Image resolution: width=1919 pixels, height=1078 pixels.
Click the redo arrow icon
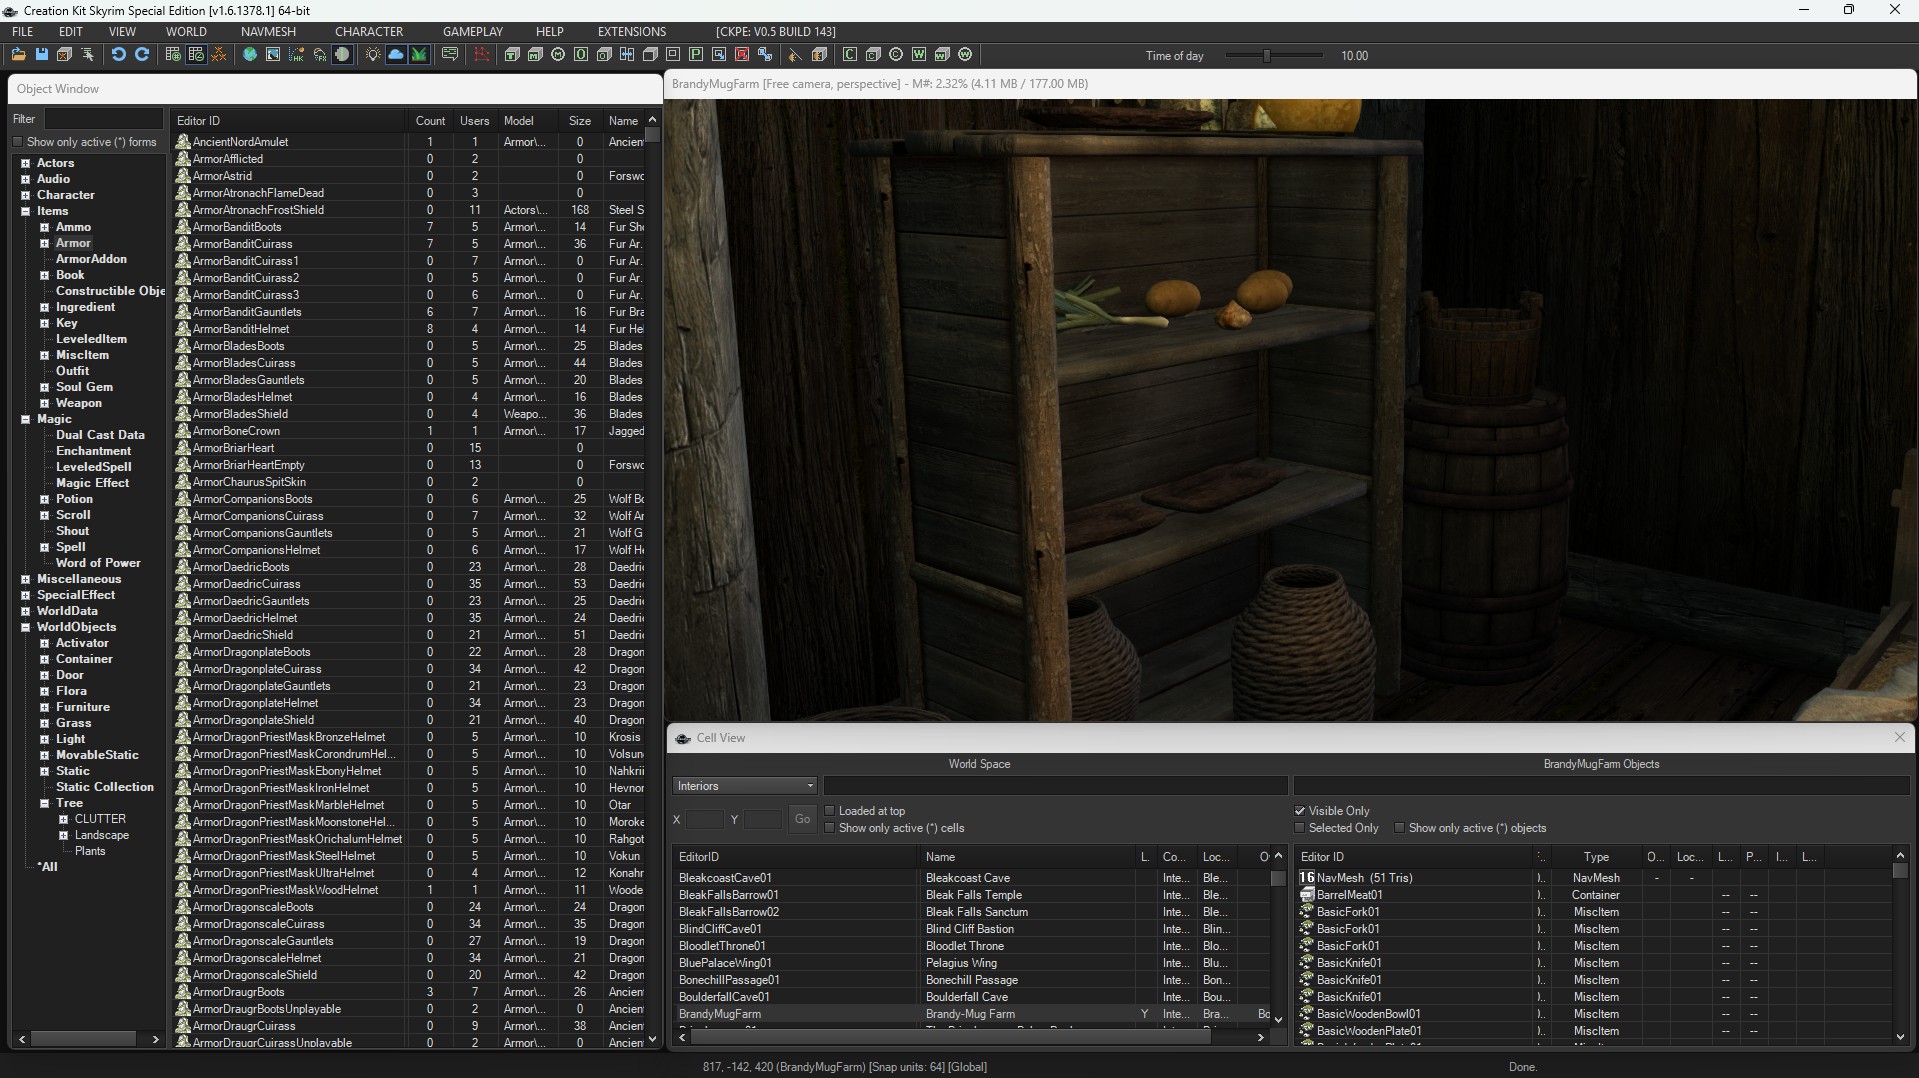pos(142,55)
